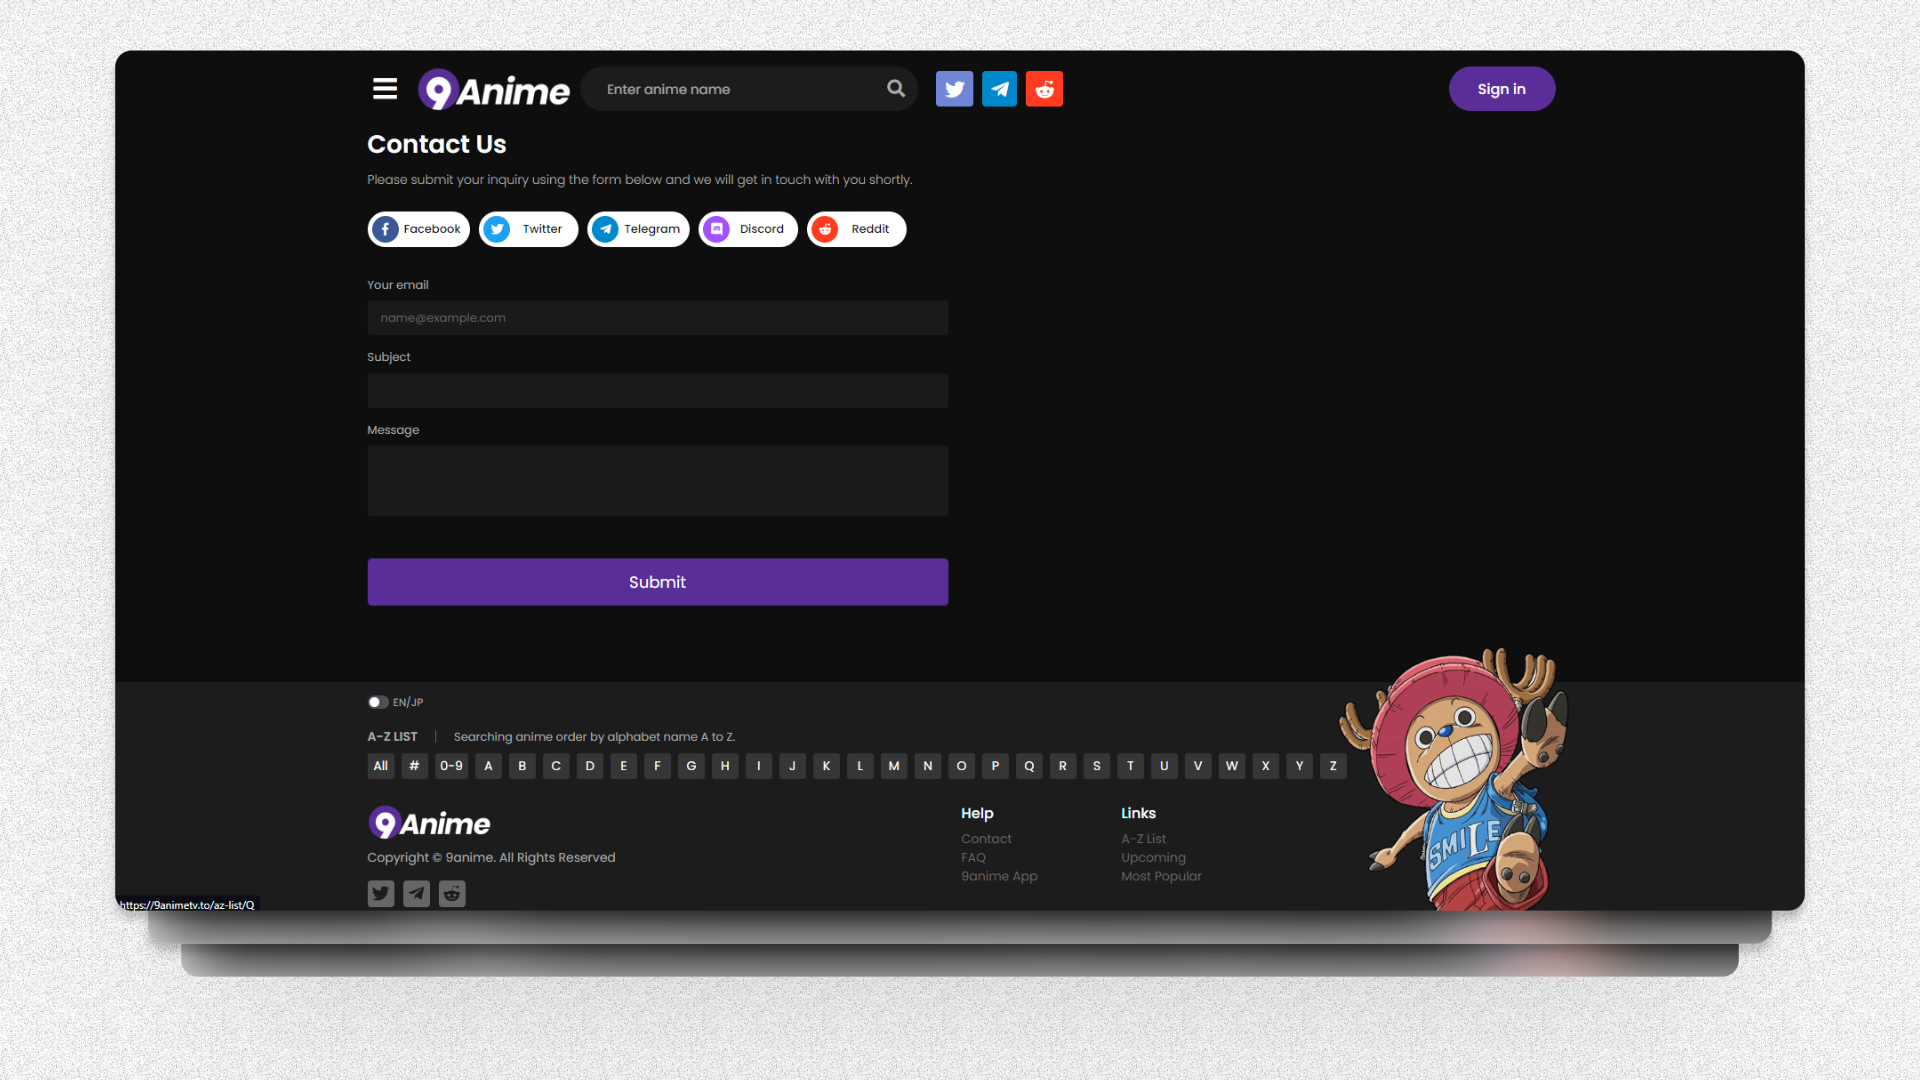Click the footer Reddit icon
Viewport: 1920px width, 1080px height.
tap(452, 893)
